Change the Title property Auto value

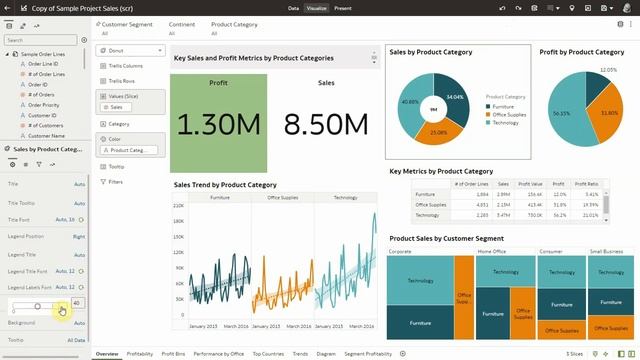[80, 184]
